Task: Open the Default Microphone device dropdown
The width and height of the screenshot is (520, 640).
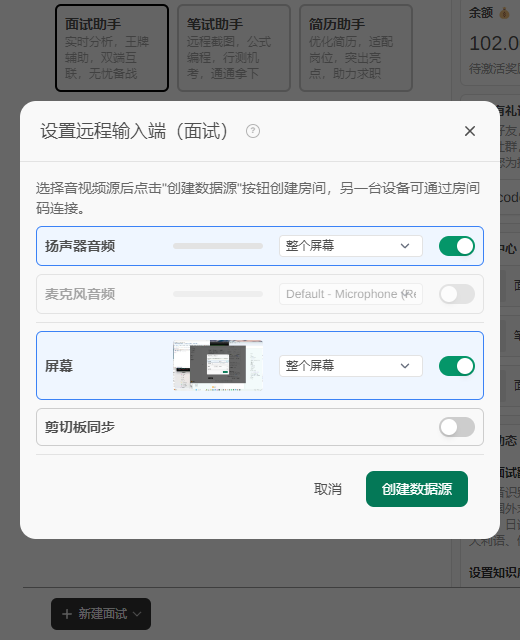Action: point(351,294)
